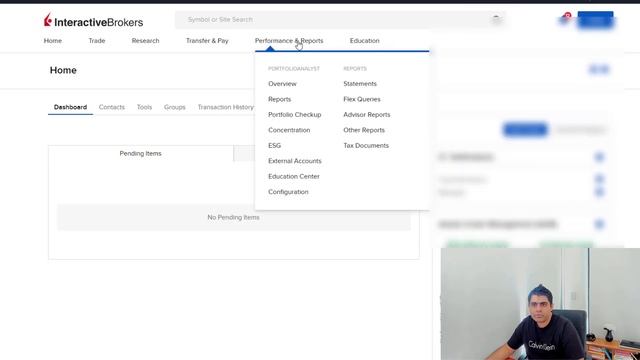Open the ESG item
The image size is (640, 360).
coord(274,146)
